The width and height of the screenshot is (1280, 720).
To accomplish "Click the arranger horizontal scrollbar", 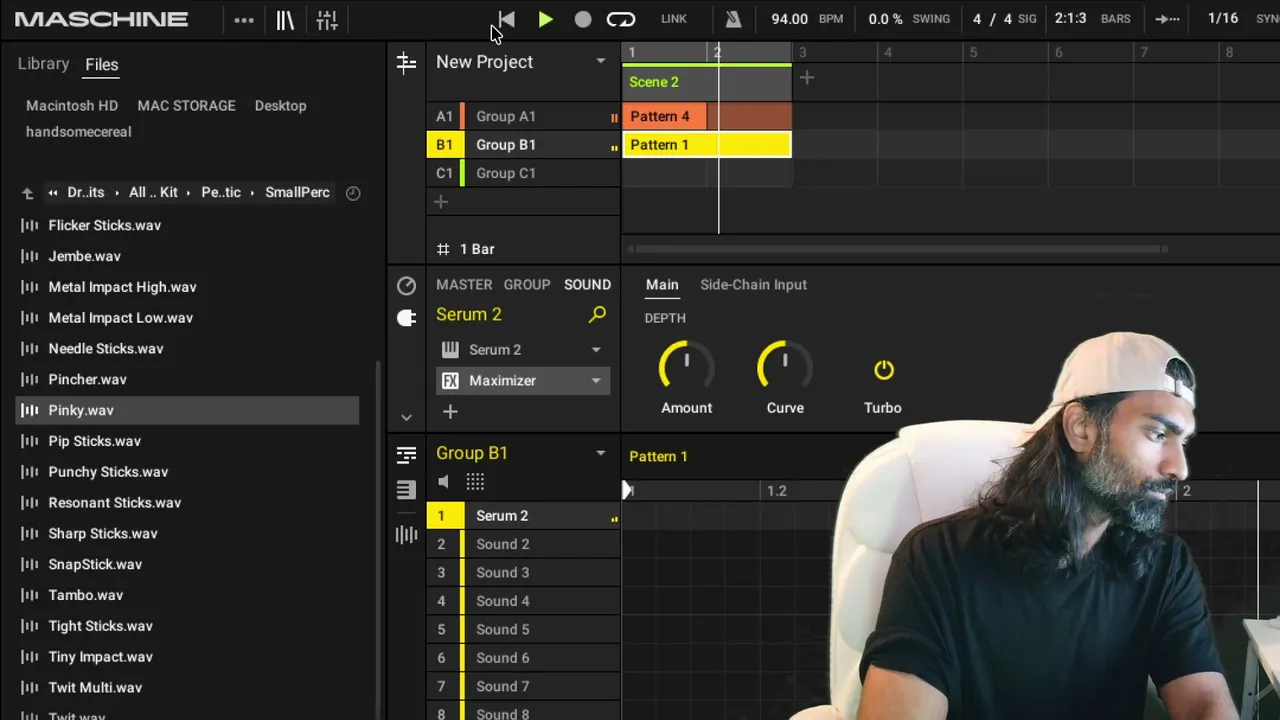I will pyautogui.click(x=896, y=249).
